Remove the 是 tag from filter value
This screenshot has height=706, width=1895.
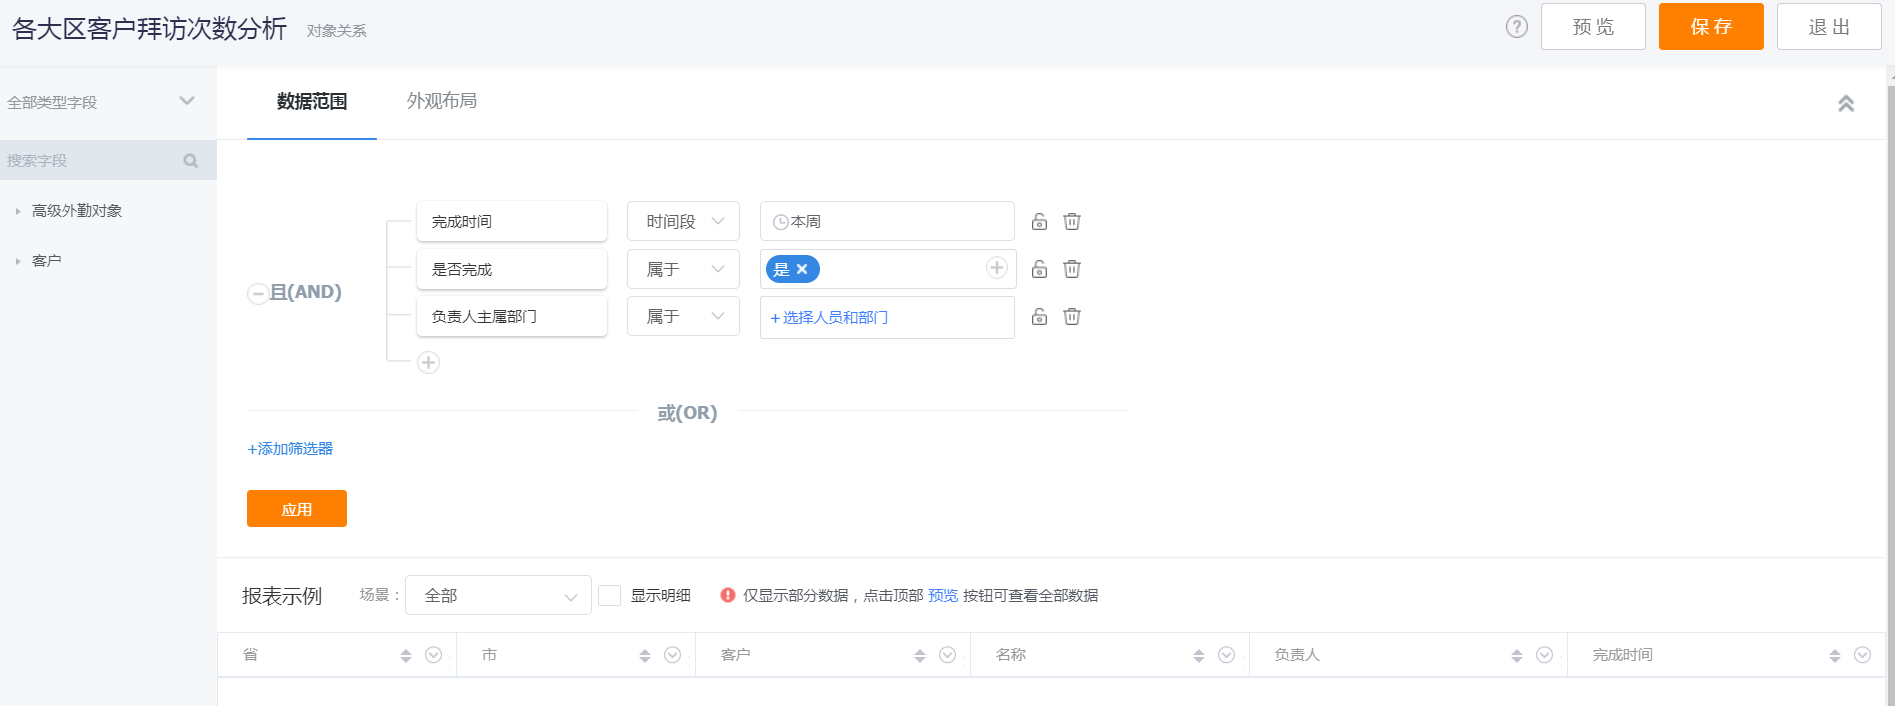[802, 269]
